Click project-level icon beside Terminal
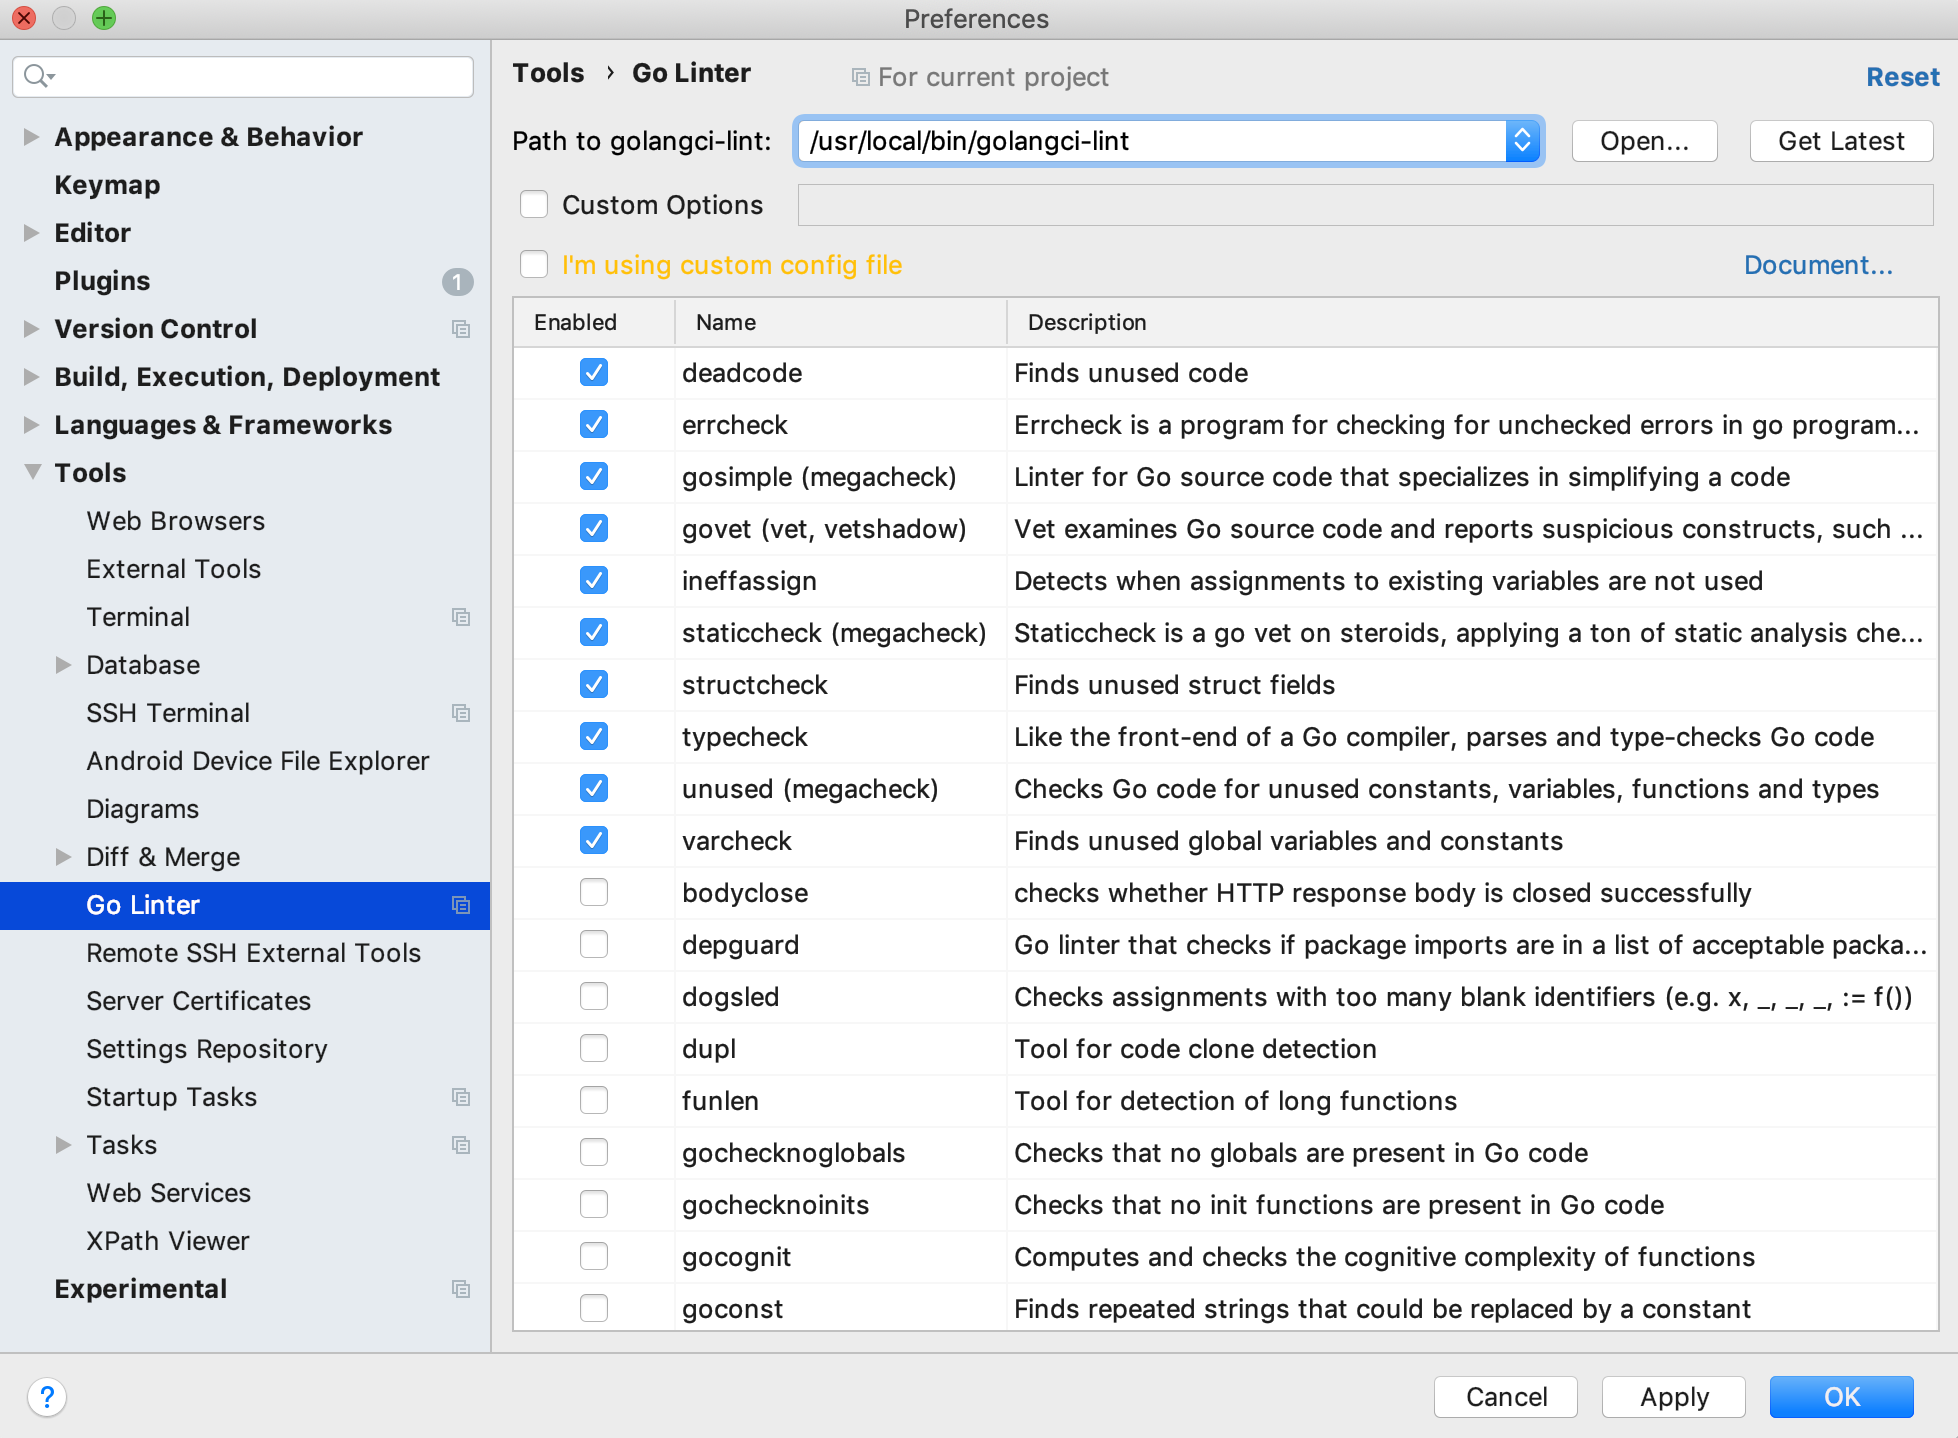The image size is (1958, 1438). coord(461,617)
